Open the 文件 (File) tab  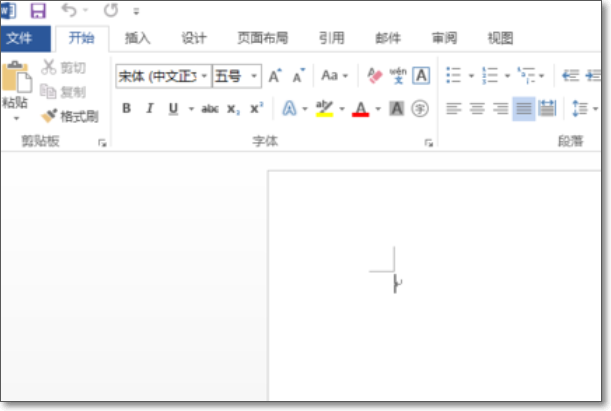coord(25,38)
